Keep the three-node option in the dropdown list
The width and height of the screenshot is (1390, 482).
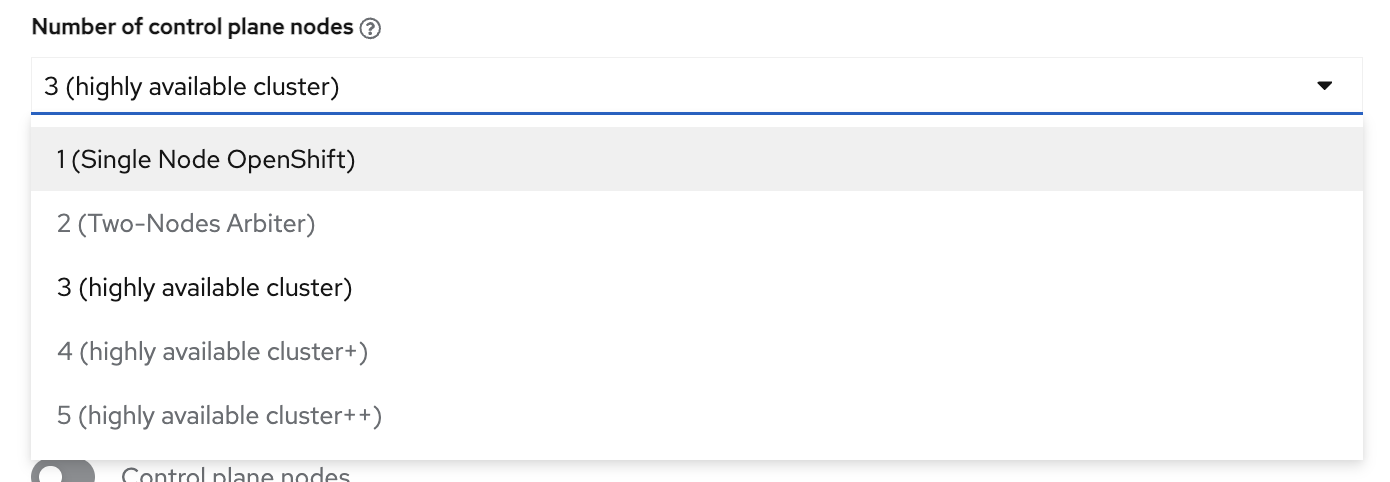coord(205,287)
